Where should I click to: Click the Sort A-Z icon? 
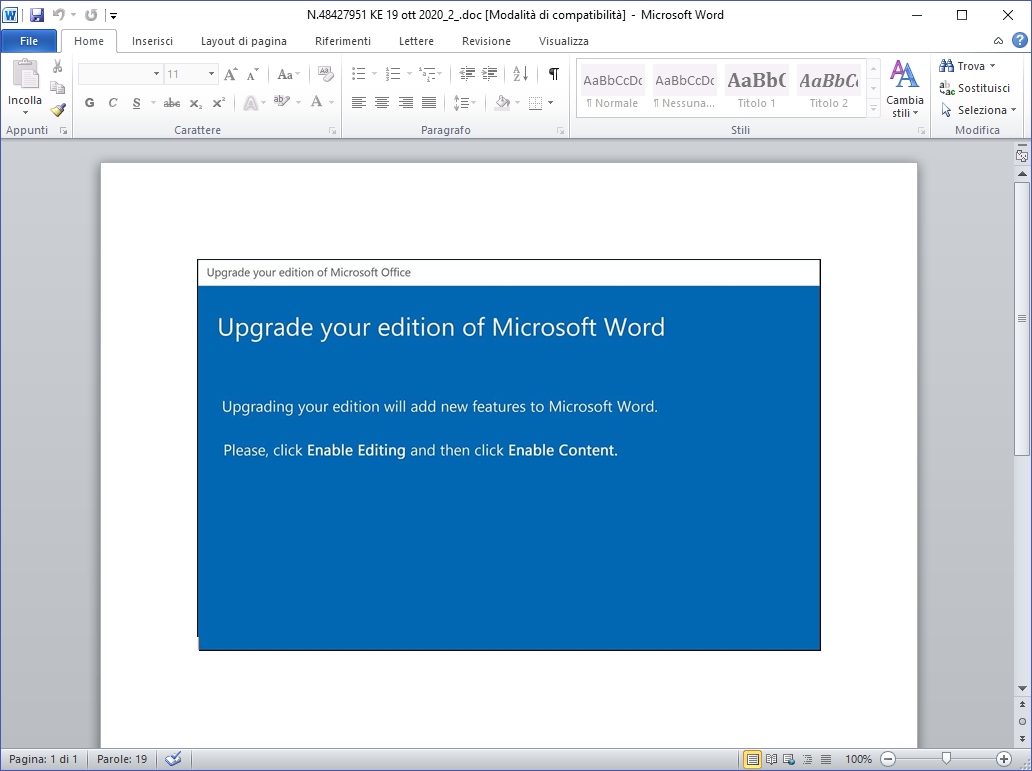click(x=521, y=74)
